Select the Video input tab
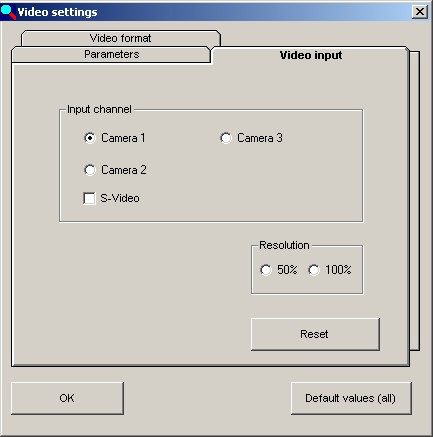 (x=311, y=55)
